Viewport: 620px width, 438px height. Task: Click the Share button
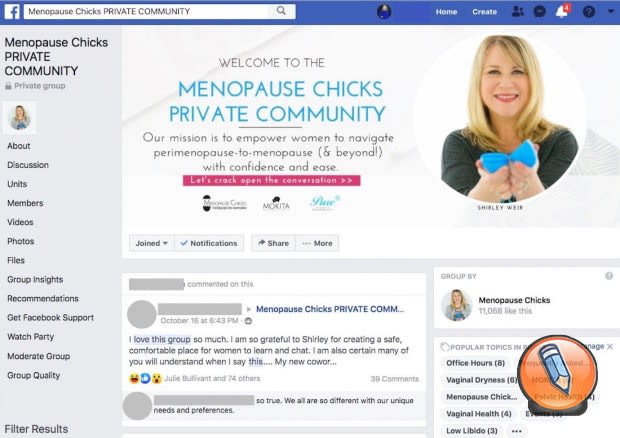[x=273, y=243]
